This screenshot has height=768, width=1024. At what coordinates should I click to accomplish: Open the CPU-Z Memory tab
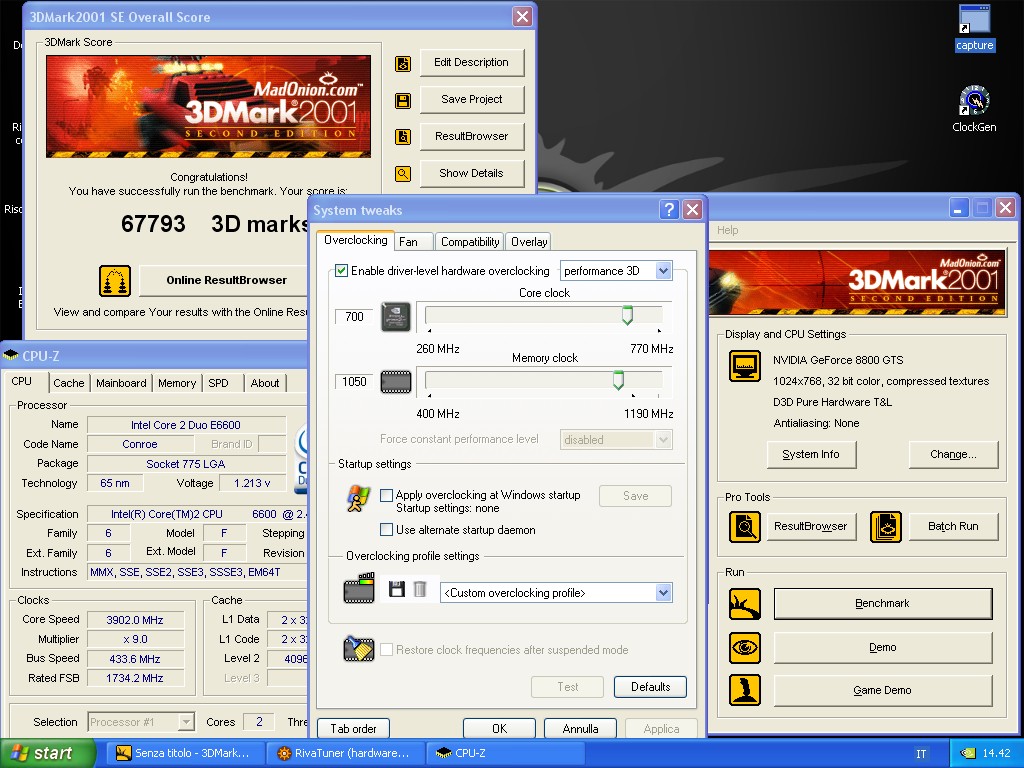click(177, 383)
